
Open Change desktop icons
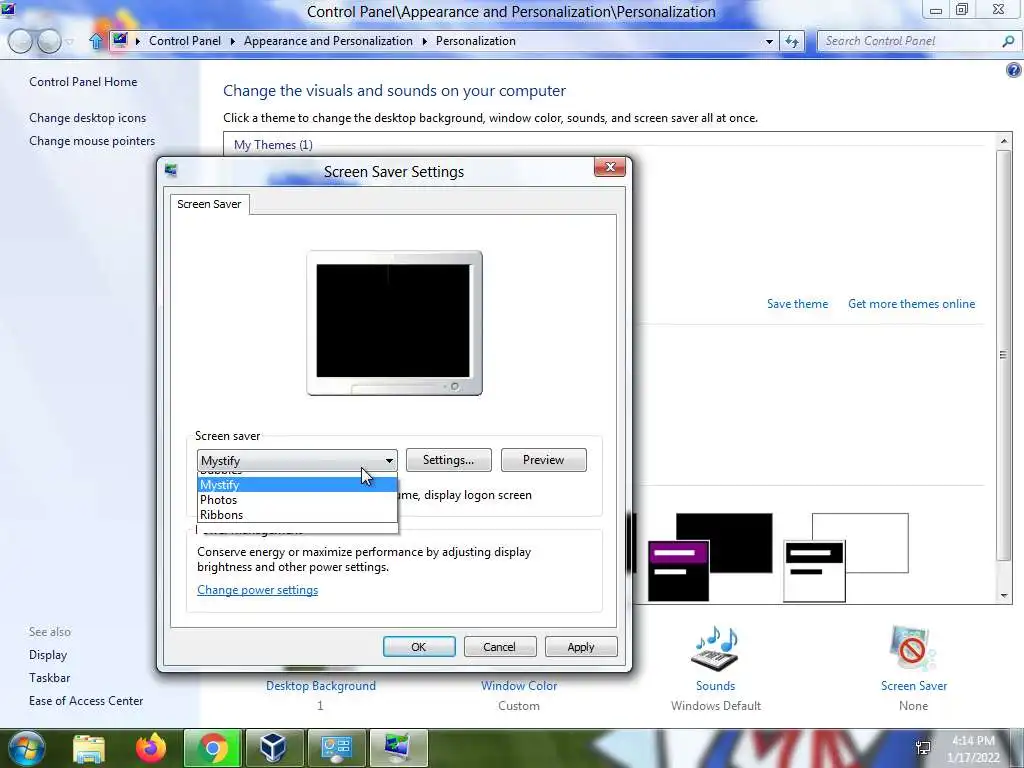point(88,118)
